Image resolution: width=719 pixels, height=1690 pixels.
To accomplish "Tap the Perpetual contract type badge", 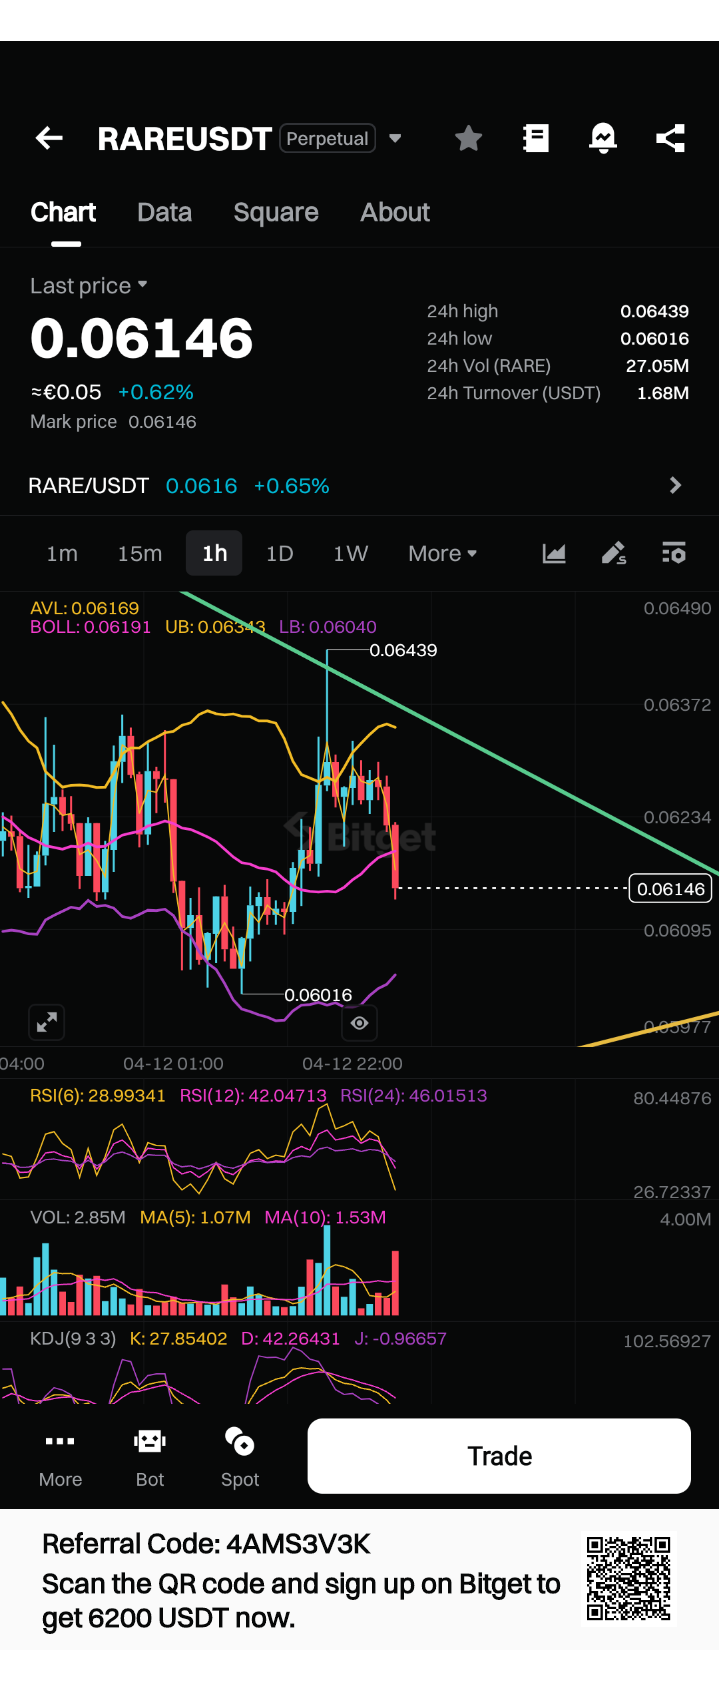I will tap(327, 138).
